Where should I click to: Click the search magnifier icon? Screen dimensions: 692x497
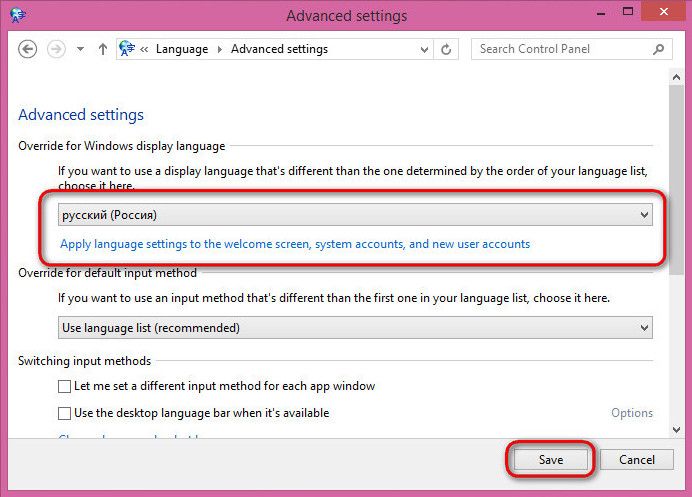point(658,49)
